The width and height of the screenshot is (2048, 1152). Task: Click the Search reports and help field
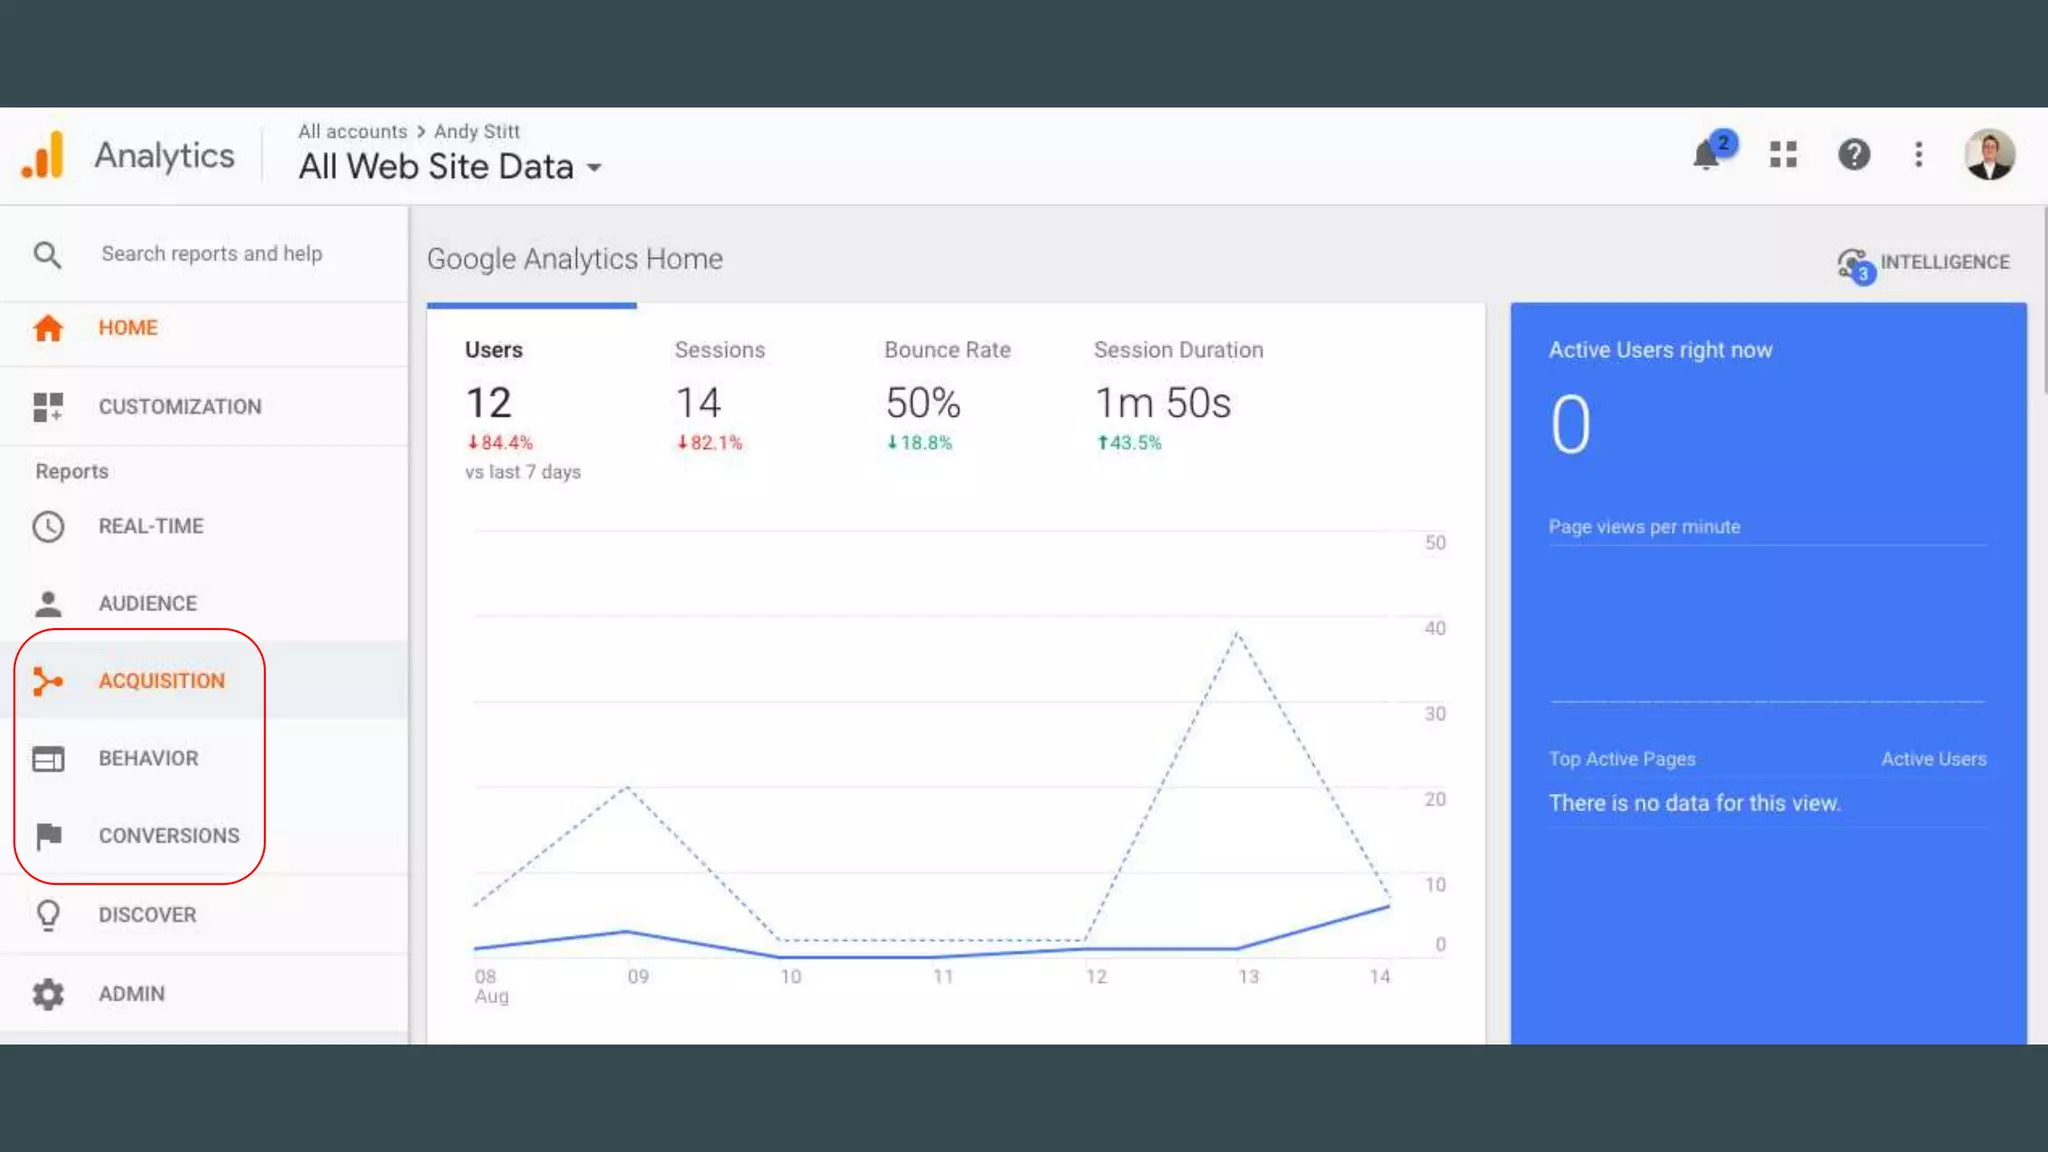212,254
